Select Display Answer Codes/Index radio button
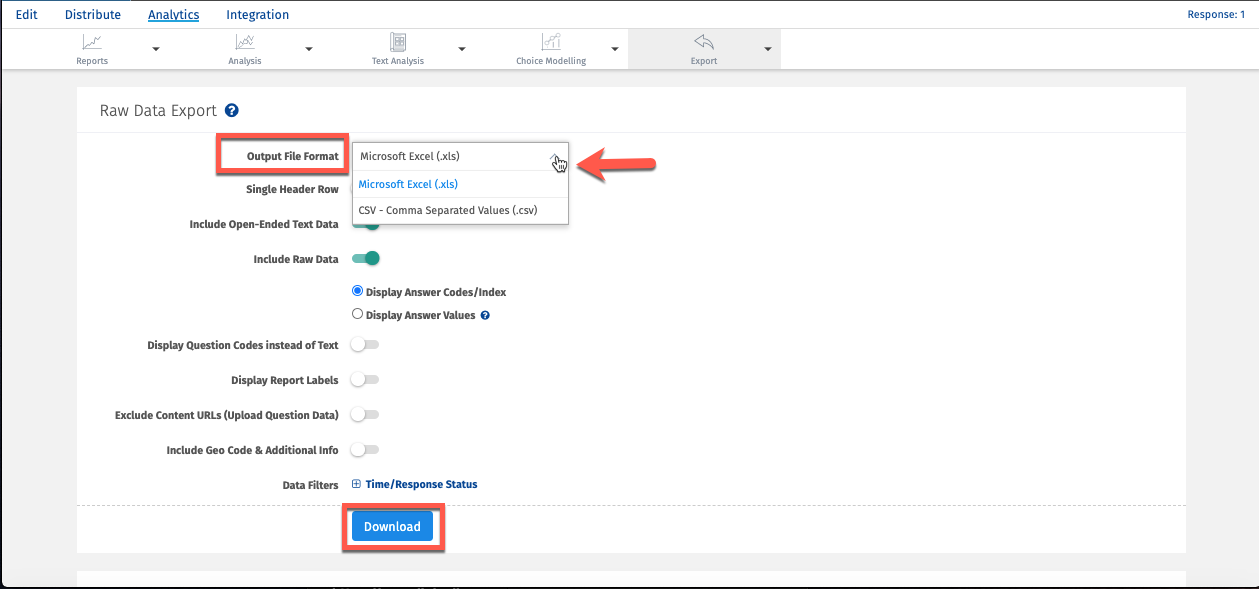 [357, 291]
